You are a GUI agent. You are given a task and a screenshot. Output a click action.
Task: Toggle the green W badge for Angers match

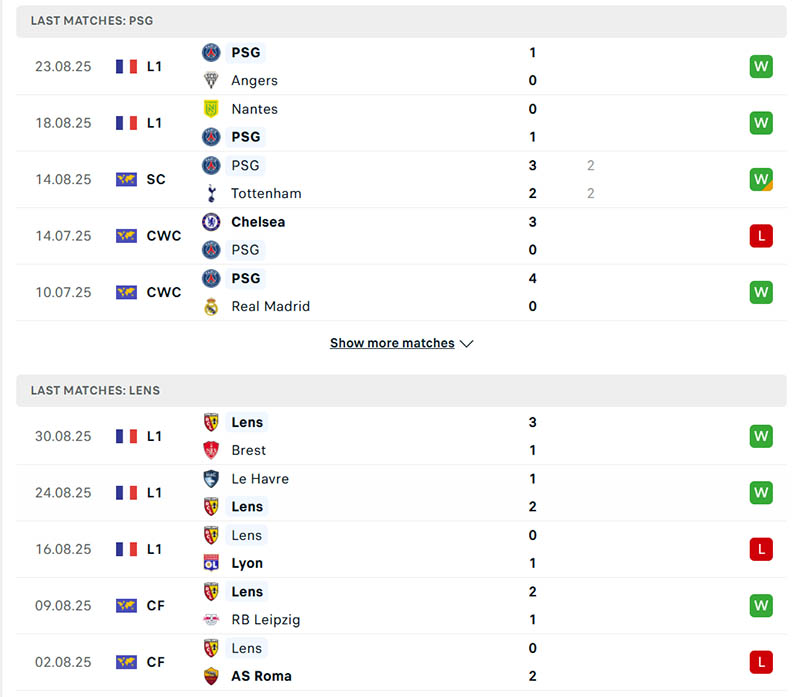(x=762, y=66)
